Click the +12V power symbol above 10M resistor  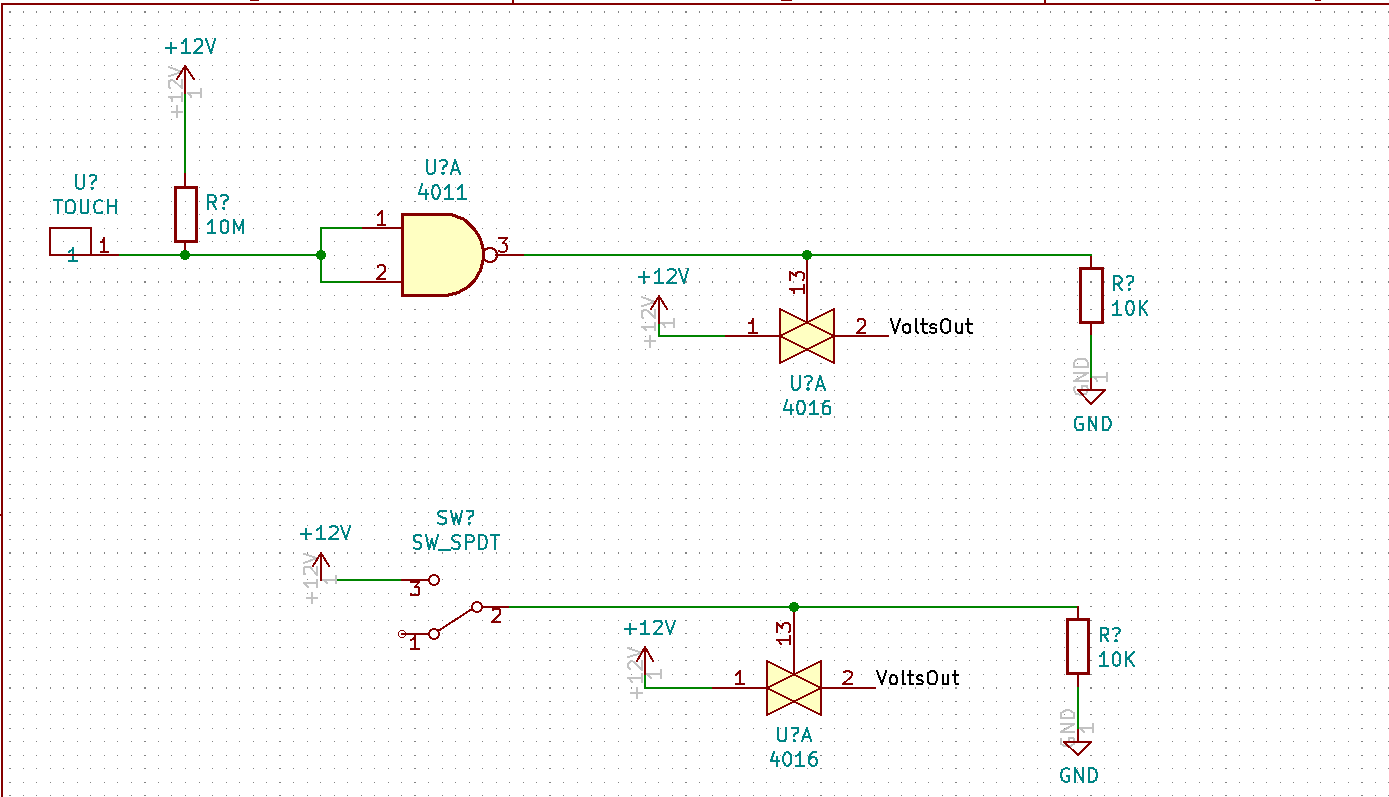(185, 82)
